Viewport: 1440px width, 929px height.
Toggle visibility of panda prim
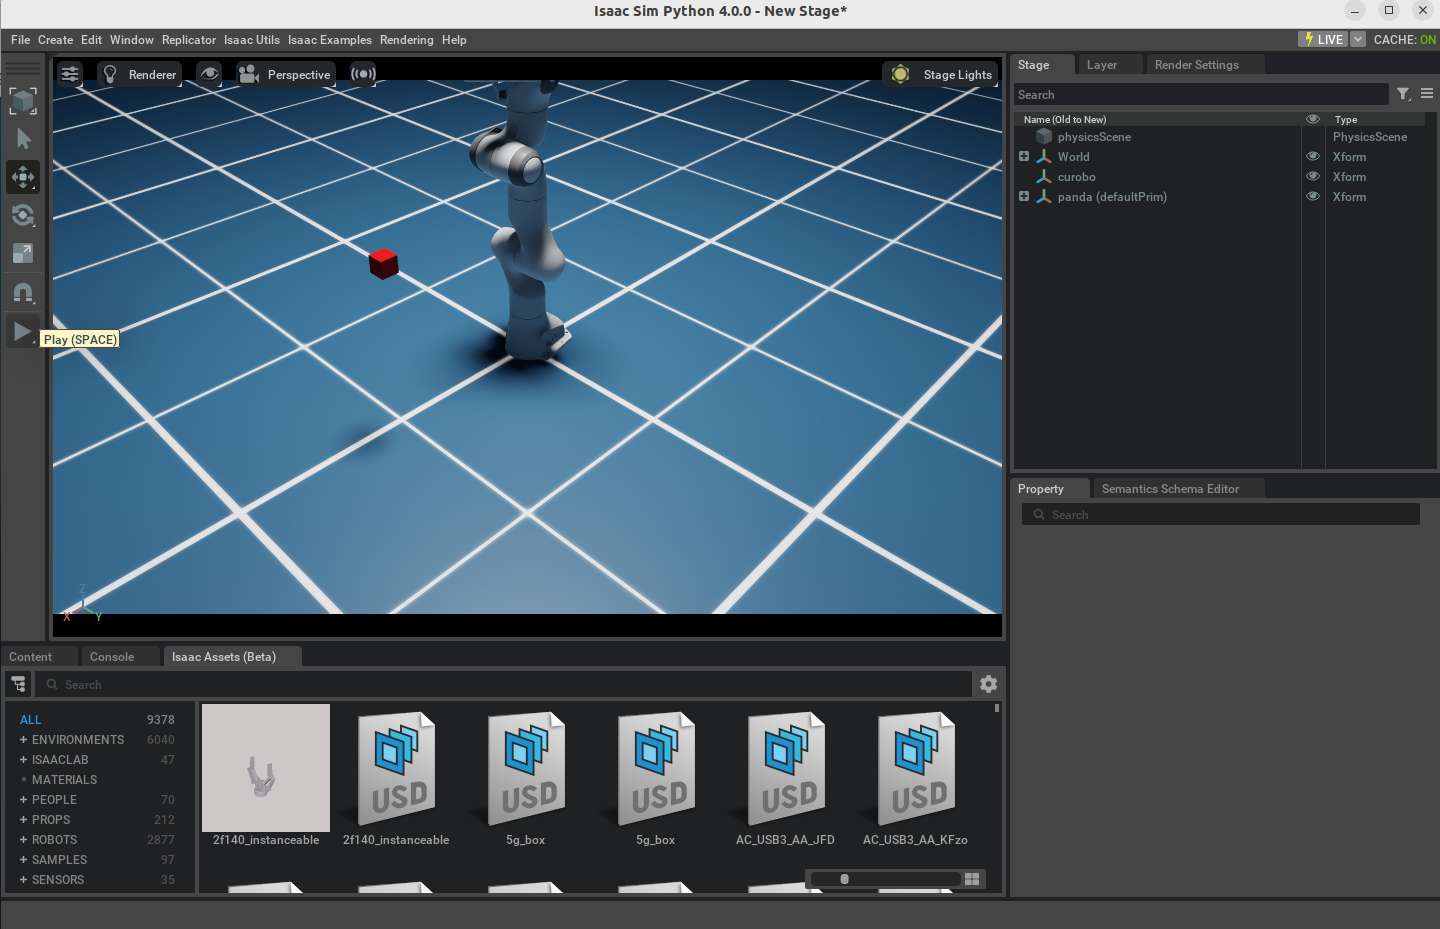pos(1313,197)
